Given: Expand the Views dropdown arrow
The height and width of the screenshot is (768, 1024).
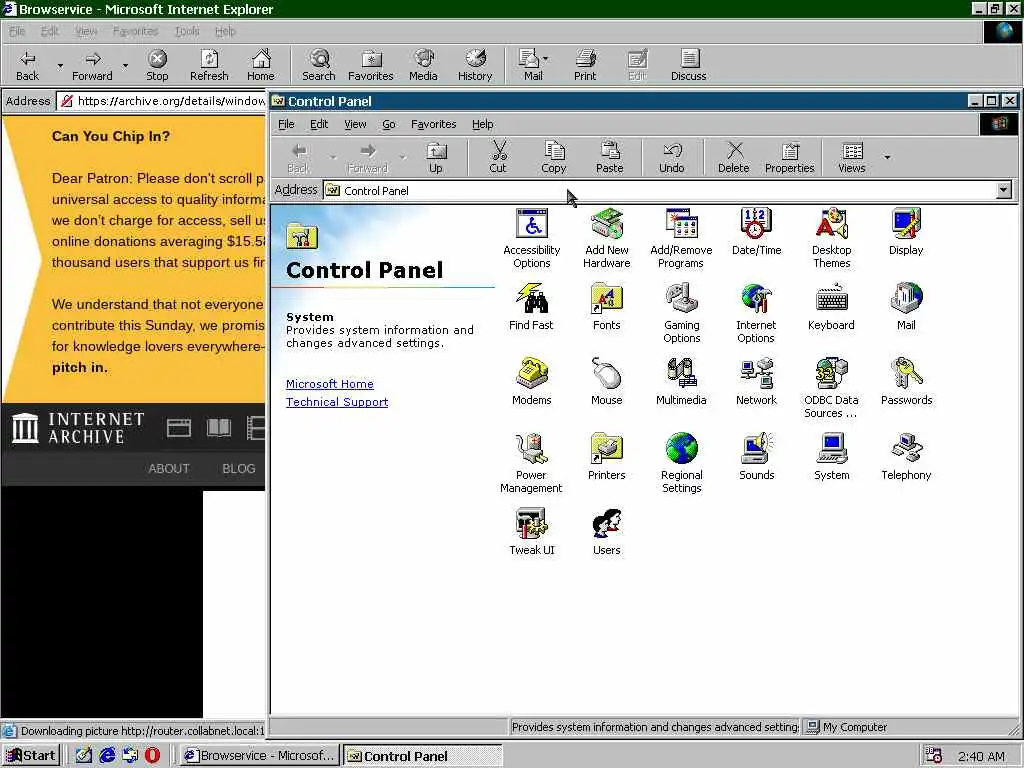Looking at the screenshot, I should [887, 157].
